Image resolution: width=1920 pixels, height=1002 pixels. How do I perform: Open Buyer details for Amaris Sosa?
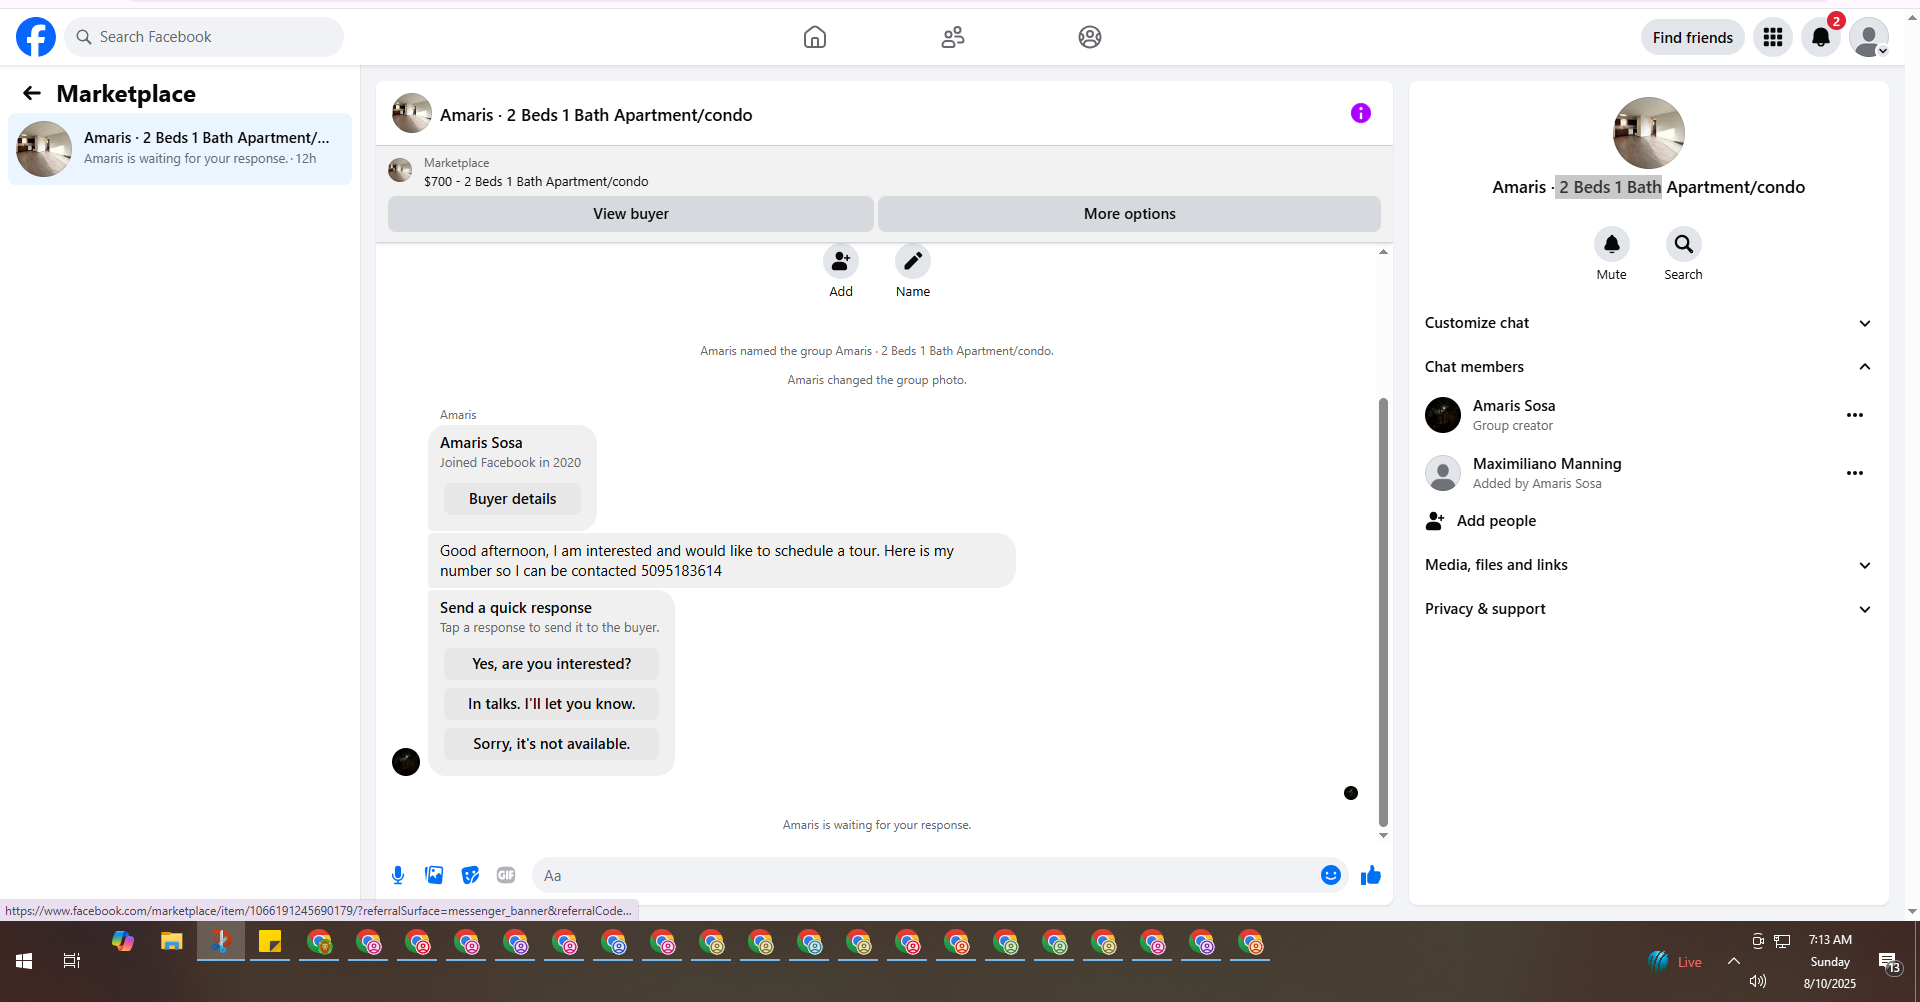coord(512,499)
